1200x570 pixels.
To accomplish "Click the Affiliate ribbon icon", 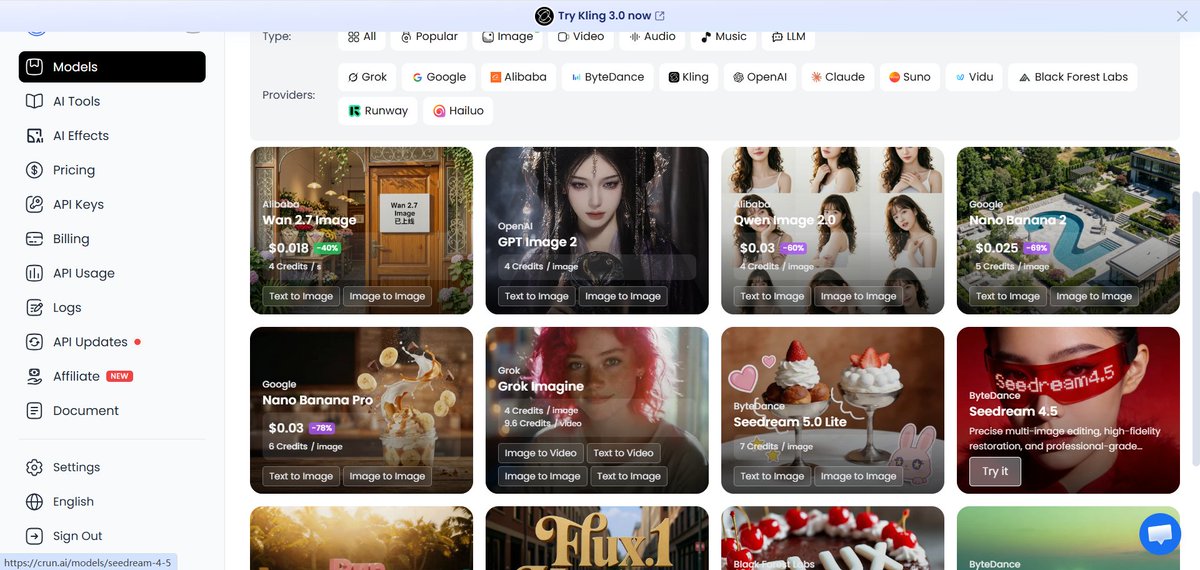I will [35, 376].
